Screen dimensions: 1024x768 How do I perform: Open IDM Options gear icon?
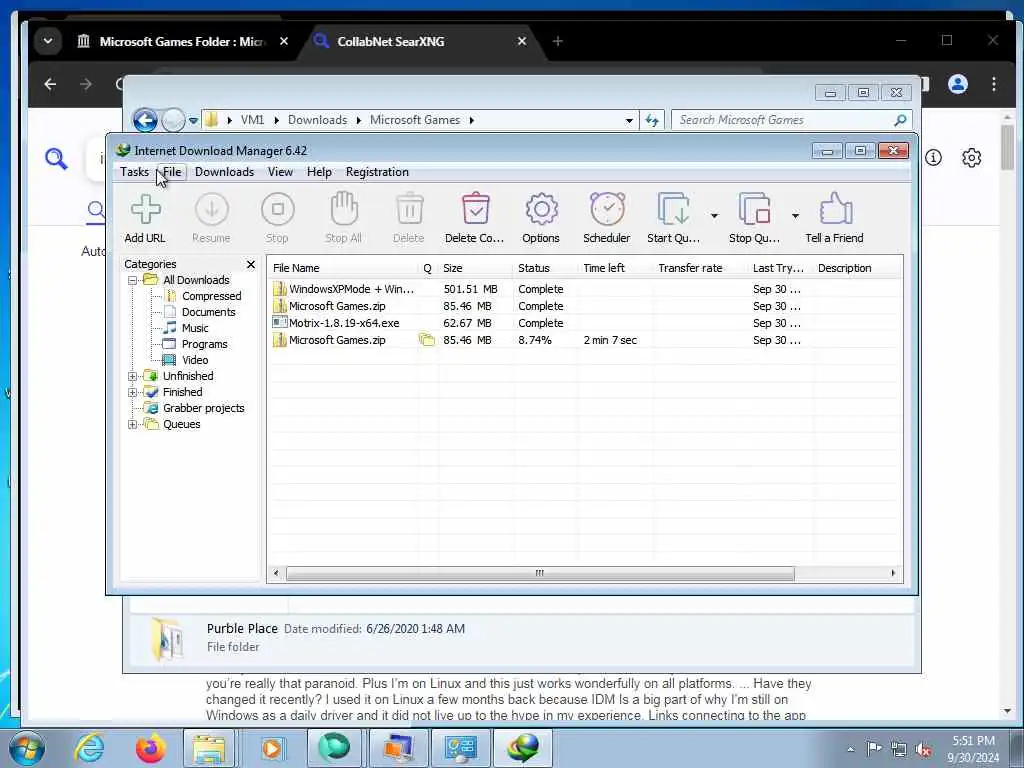[x=541, y=210]
